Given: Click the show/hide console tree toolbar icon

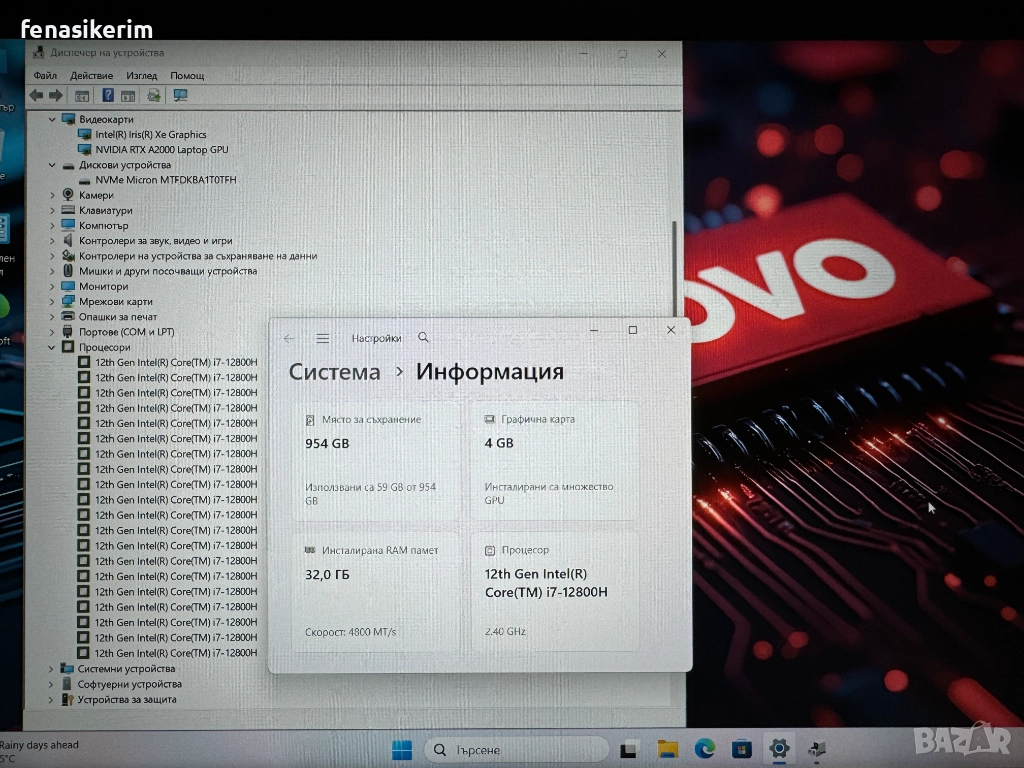Looking at the screenshot, I should (x=82, y=96).
